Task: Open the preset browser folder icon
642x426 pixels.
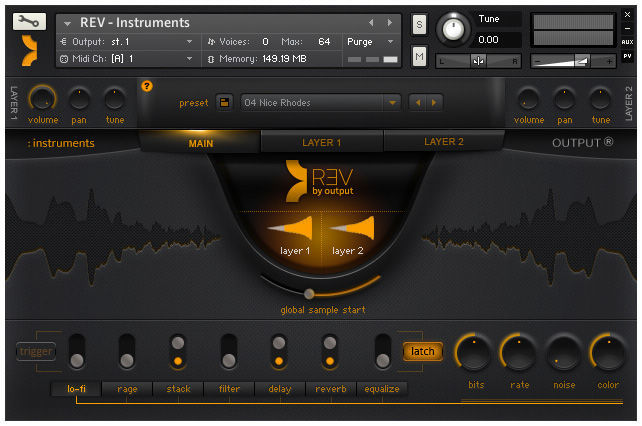Action: (x=224, y=102)
